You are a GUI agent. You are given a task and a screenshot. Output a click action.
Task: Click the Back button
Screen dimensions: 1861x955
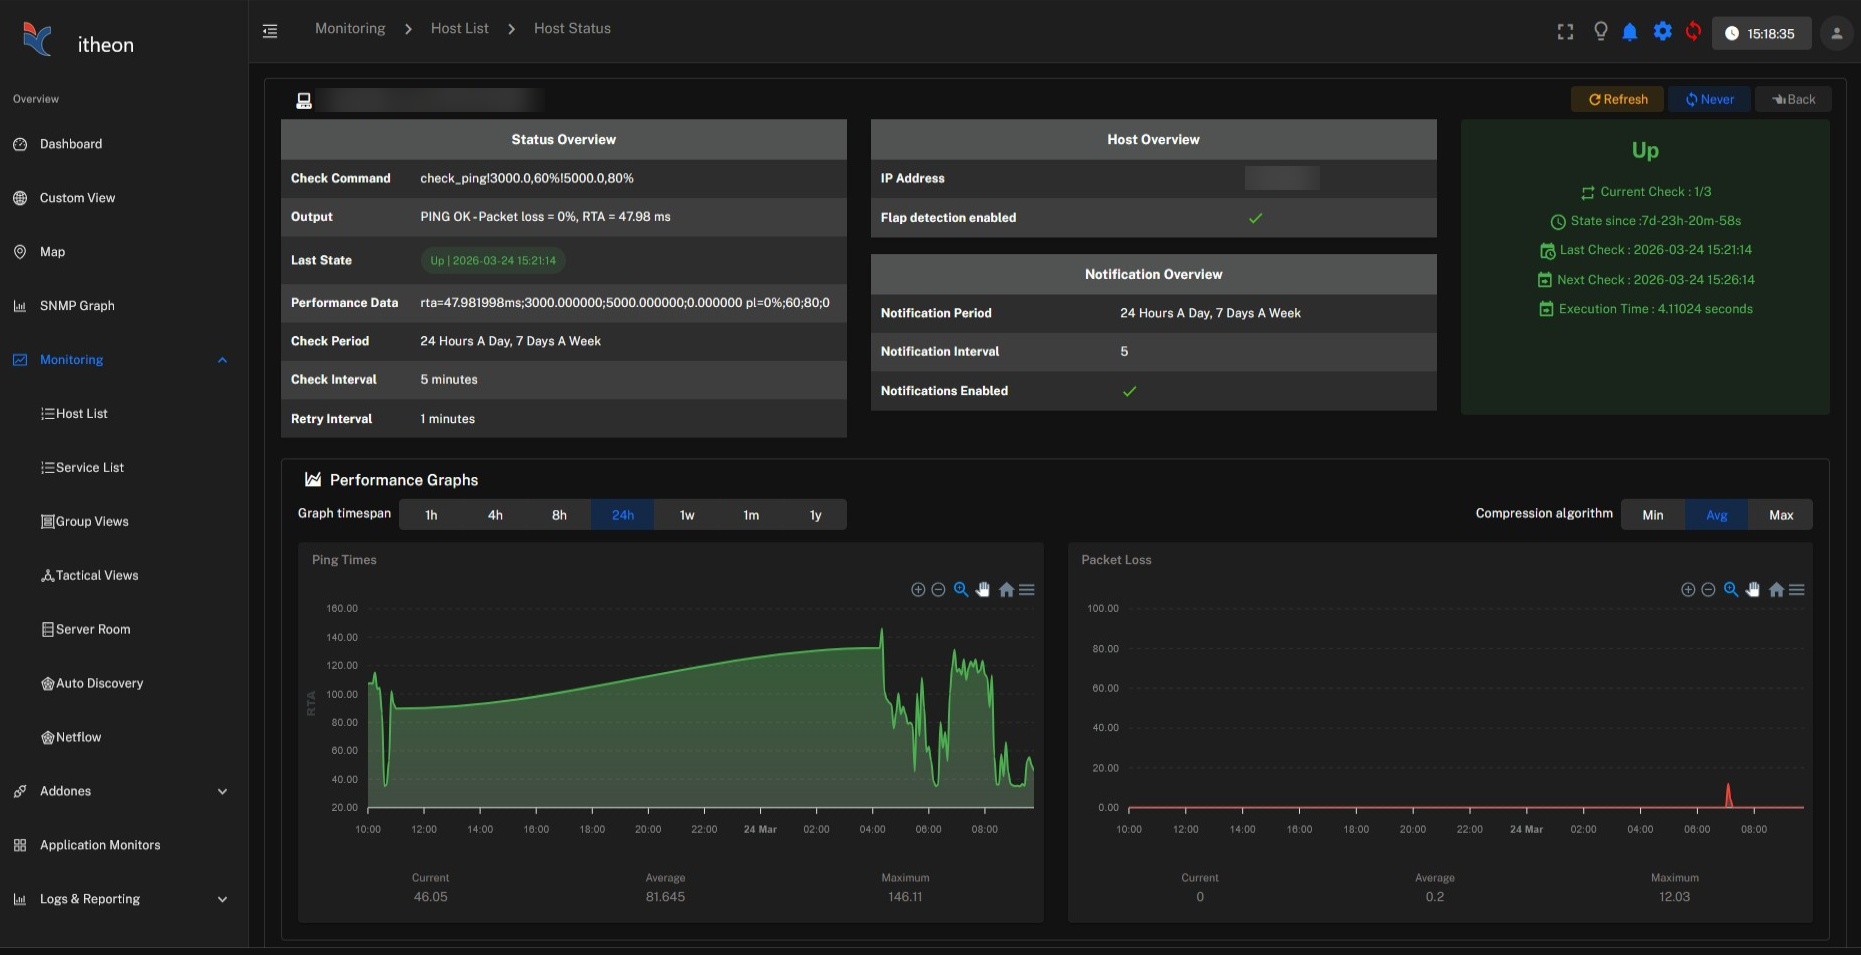point(1793,99)
